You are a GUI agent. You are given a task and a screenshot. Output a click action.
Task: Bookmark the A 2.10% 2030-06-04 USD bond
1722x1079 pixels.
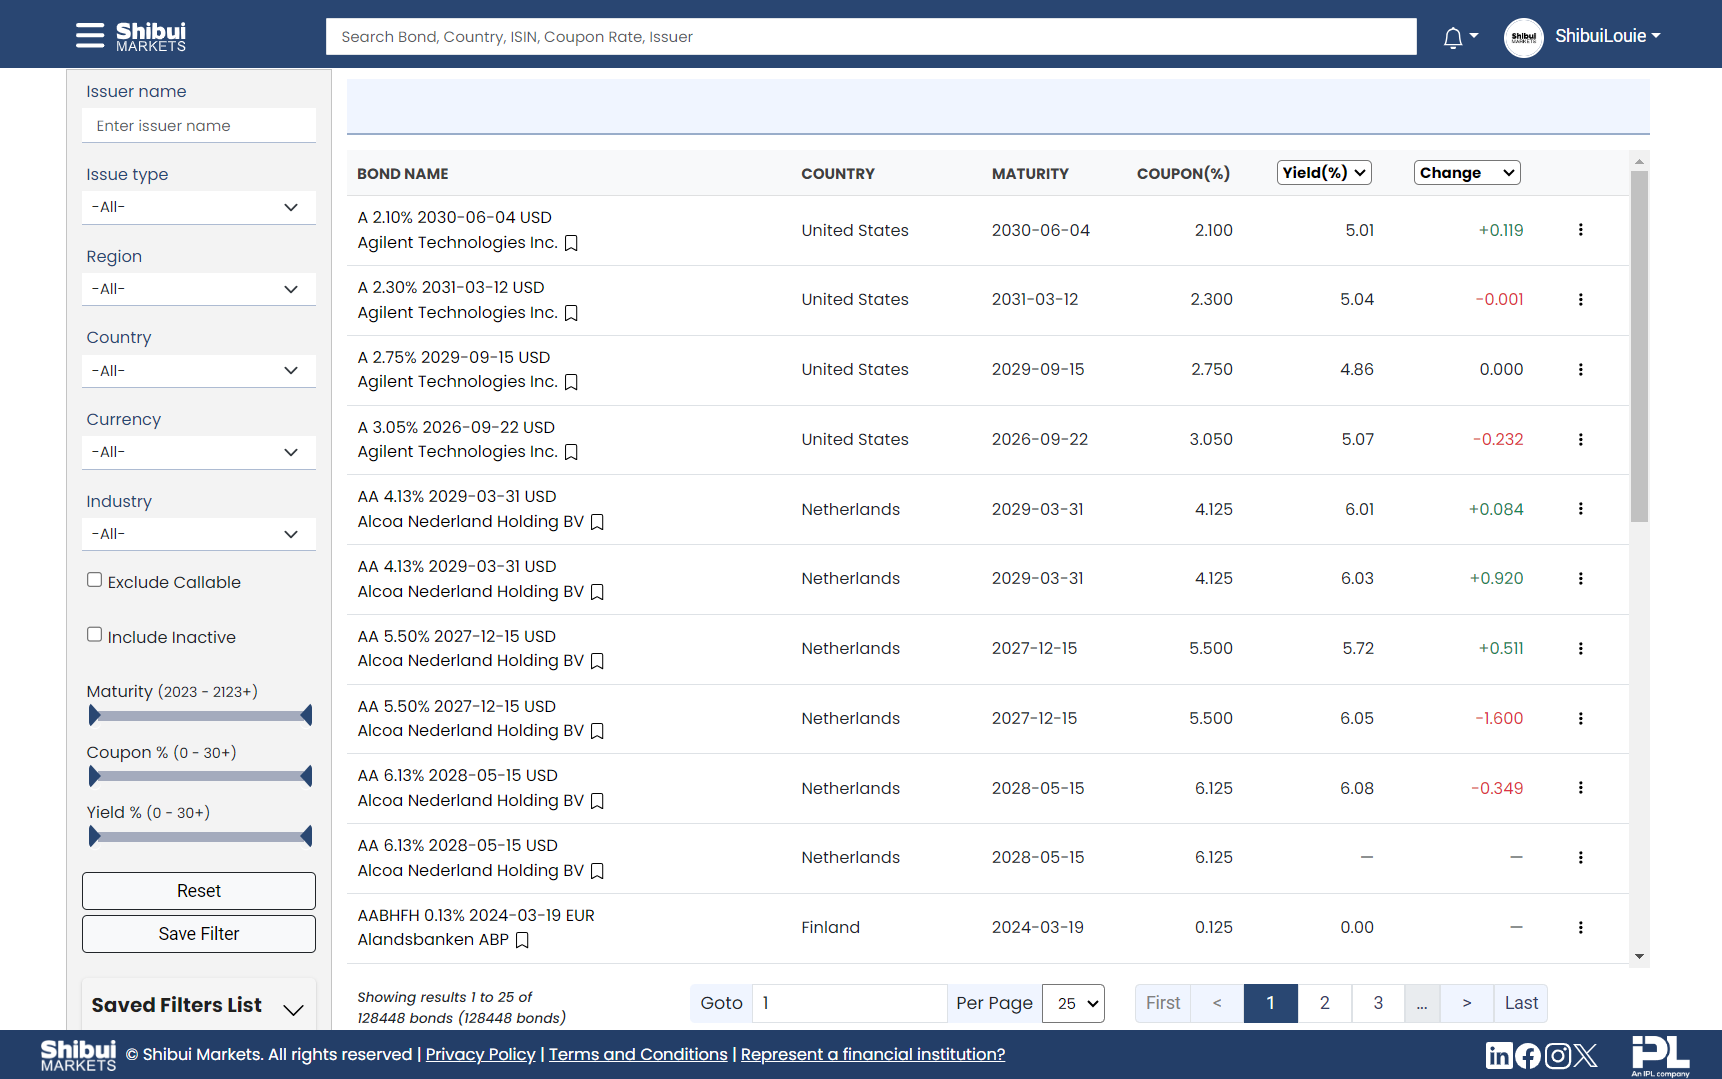572,243
